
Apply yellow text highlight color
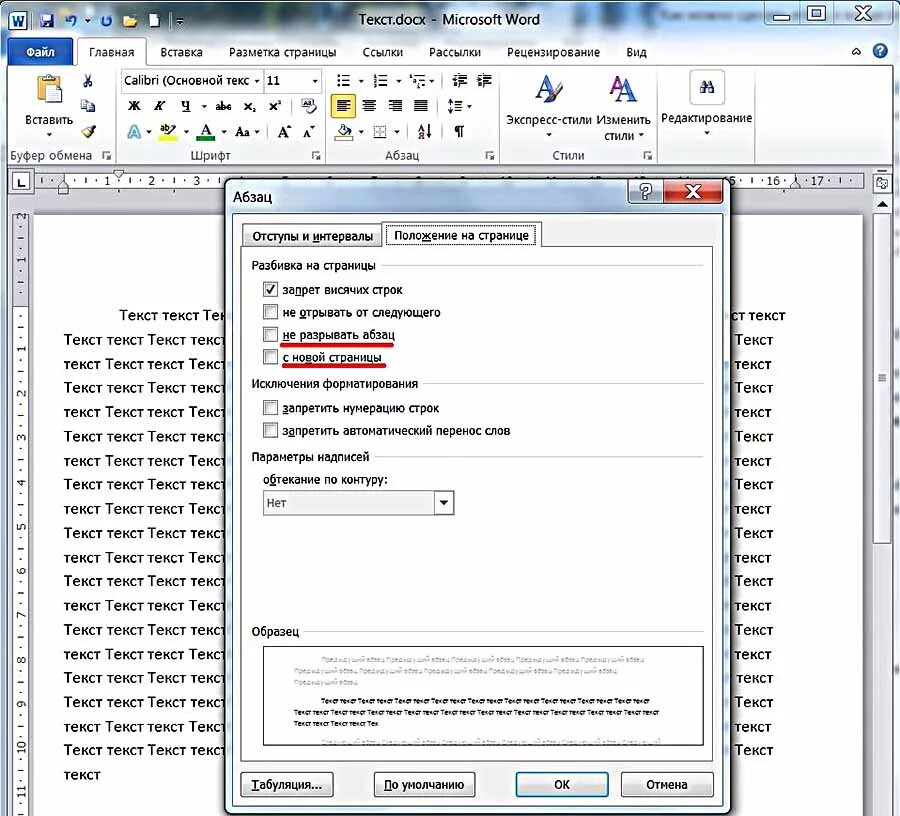[168, 132]
